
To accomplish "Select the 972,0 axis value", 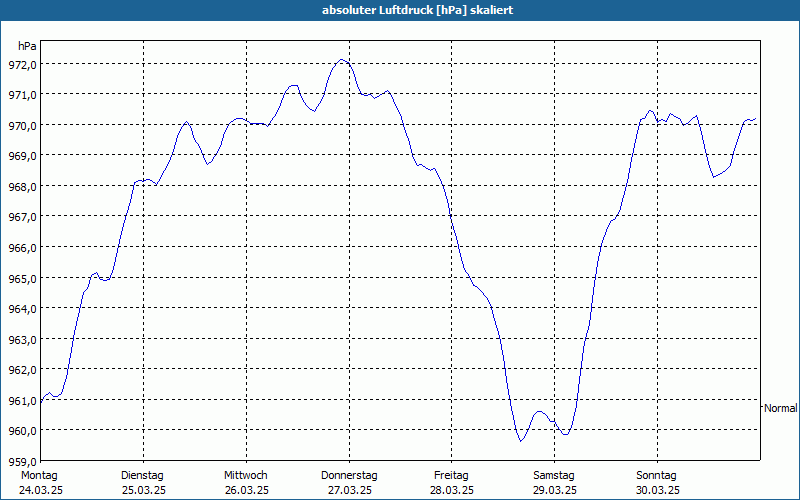I will [23, 64].
